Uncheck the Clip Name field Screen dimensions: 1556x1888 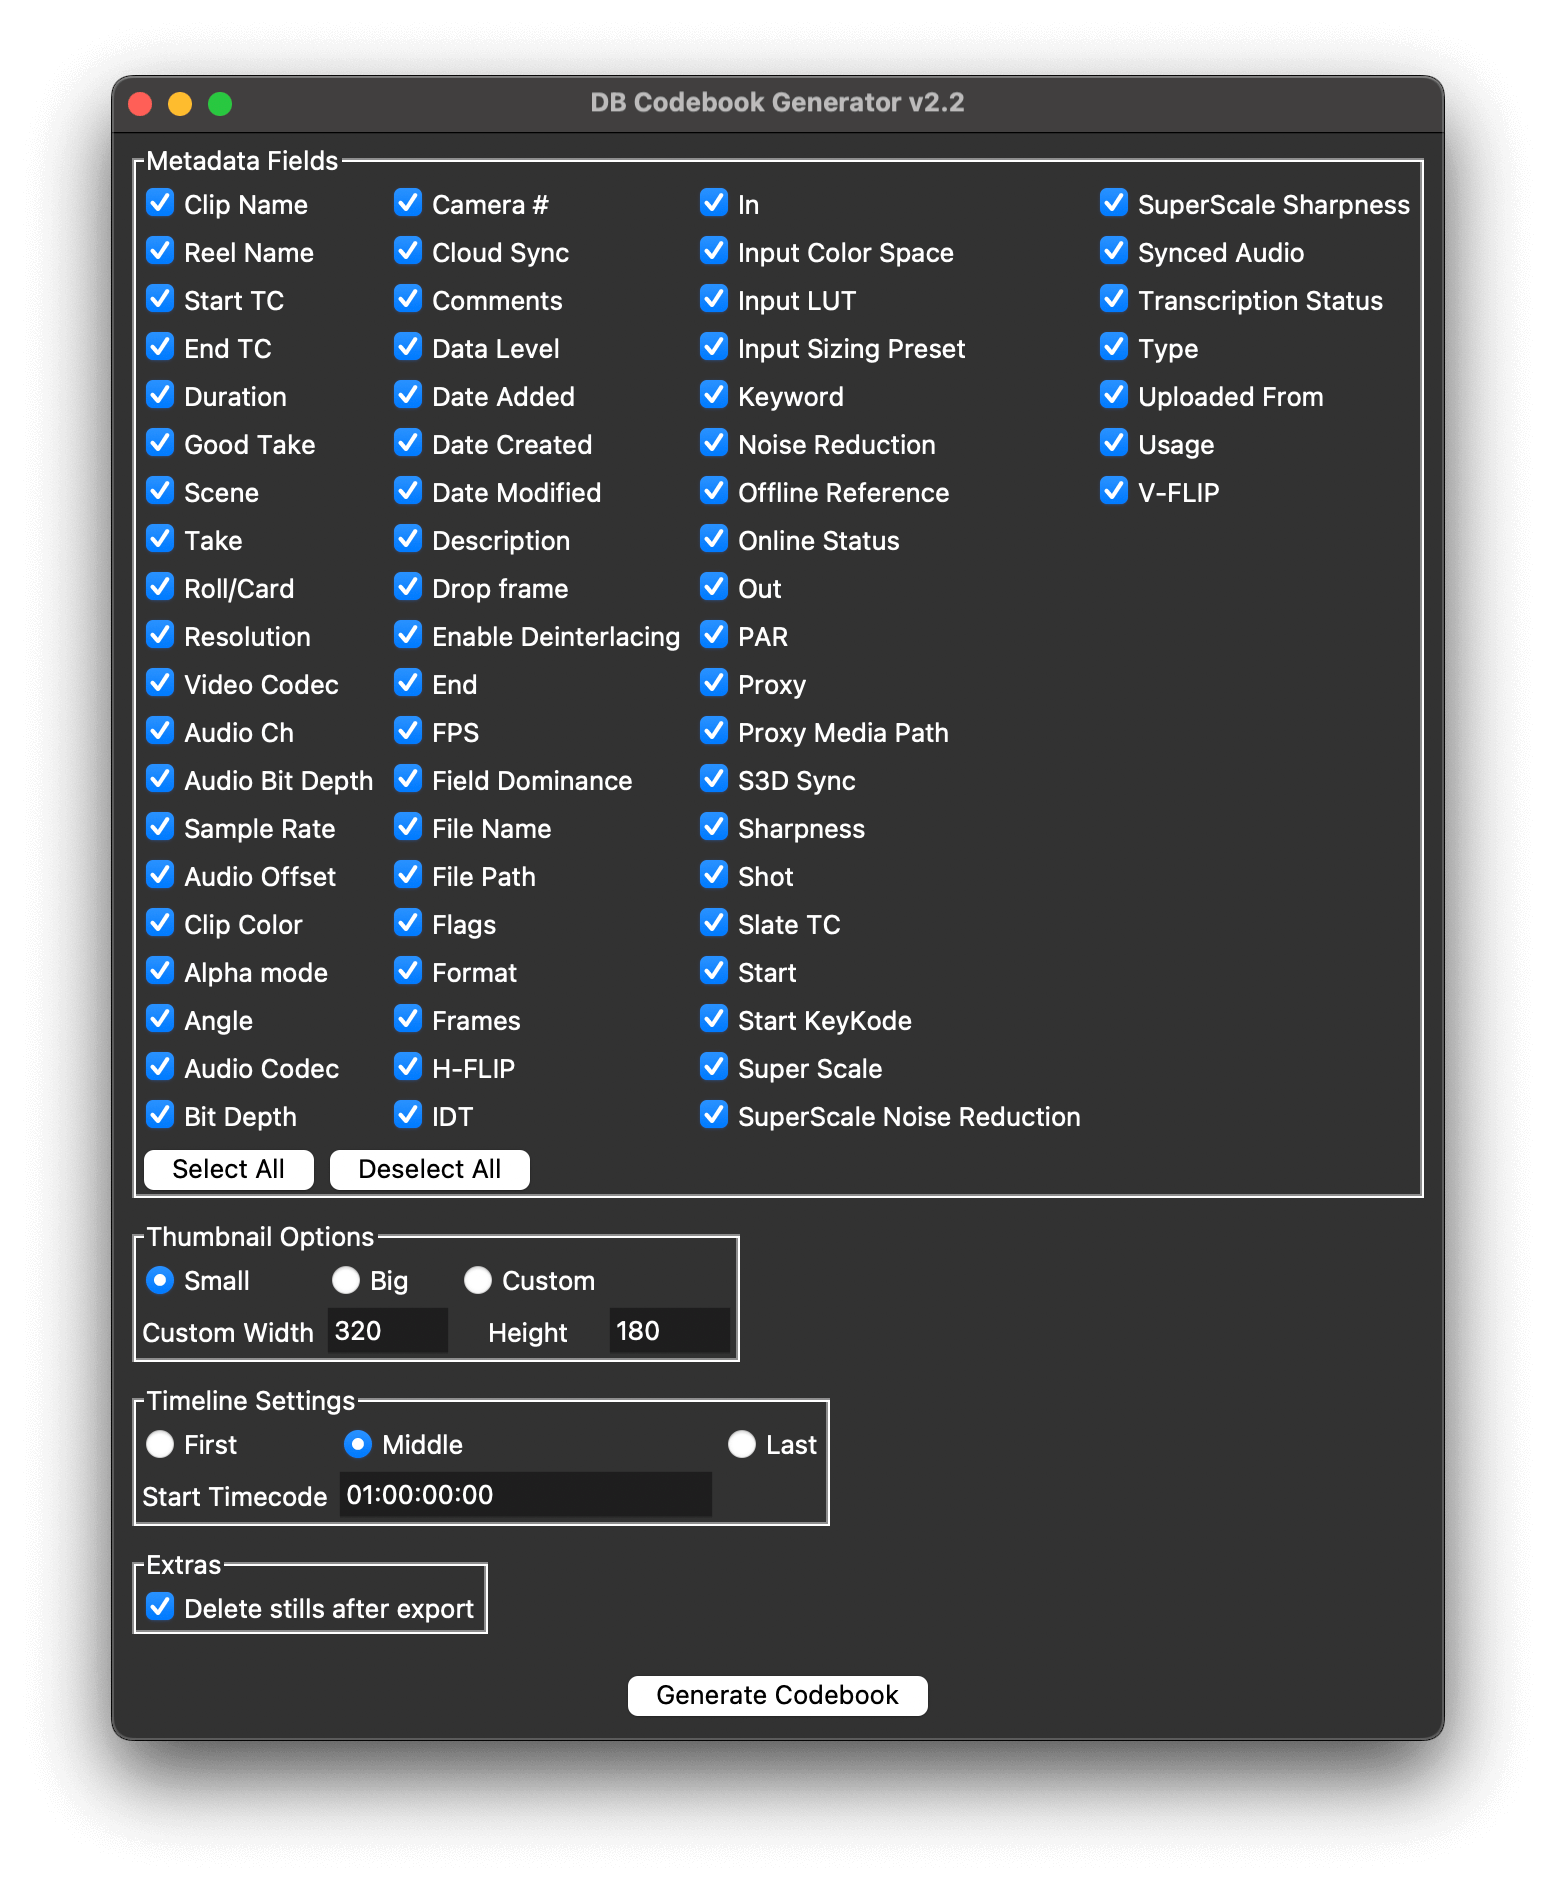160,203
